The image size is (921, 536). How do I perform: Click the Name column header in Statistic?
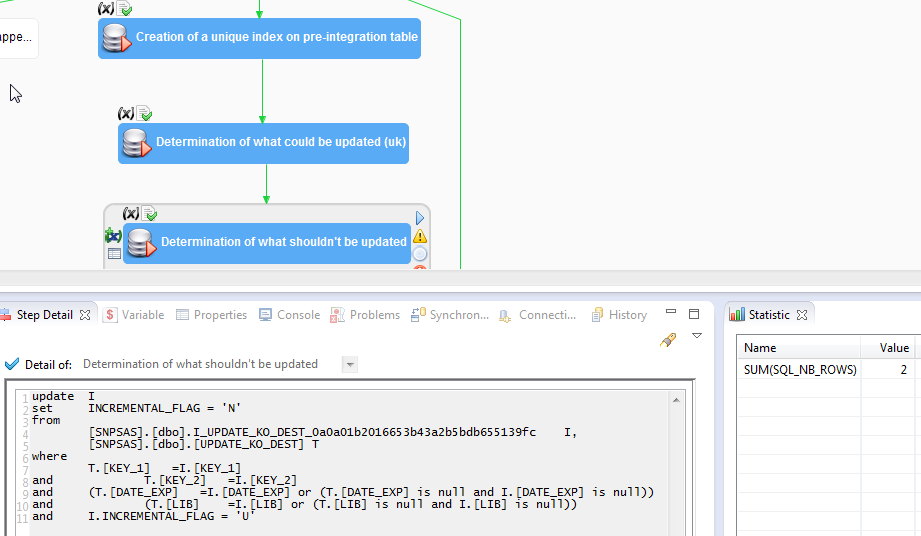(x=799, y=348)
